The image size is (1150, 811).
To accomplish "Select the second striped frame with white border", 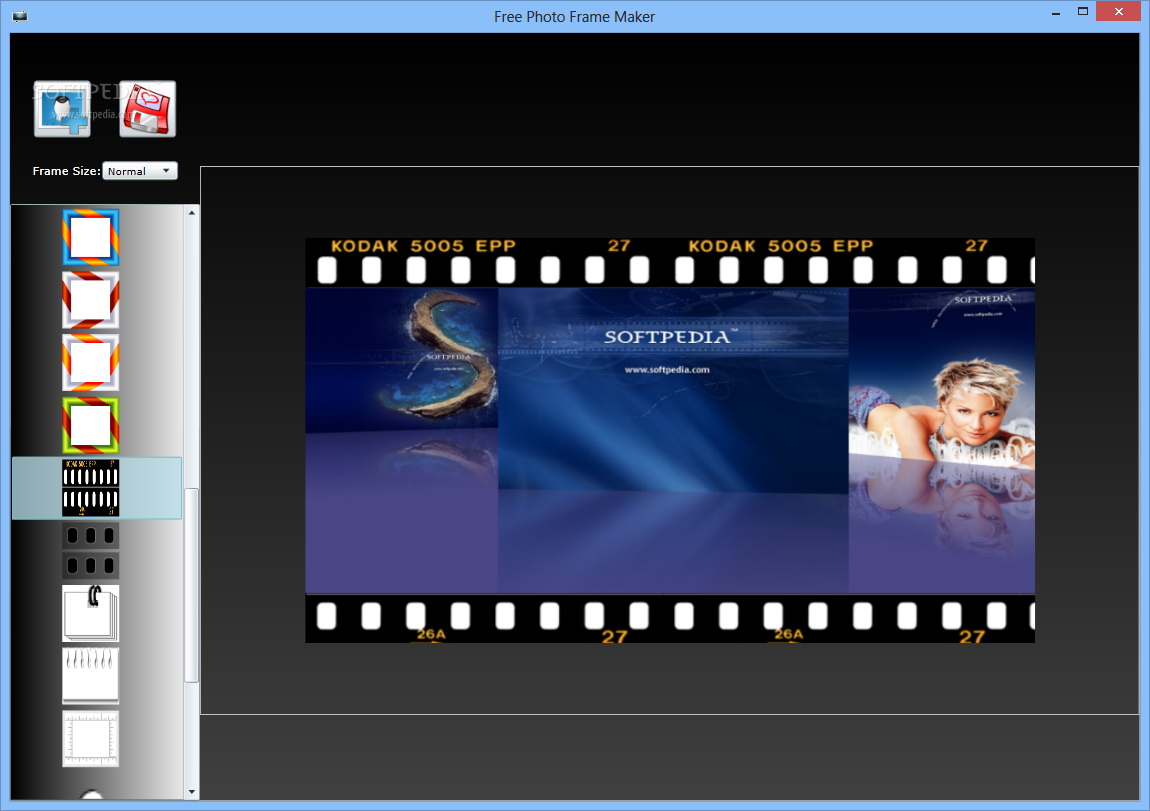I will click(91, 300).
